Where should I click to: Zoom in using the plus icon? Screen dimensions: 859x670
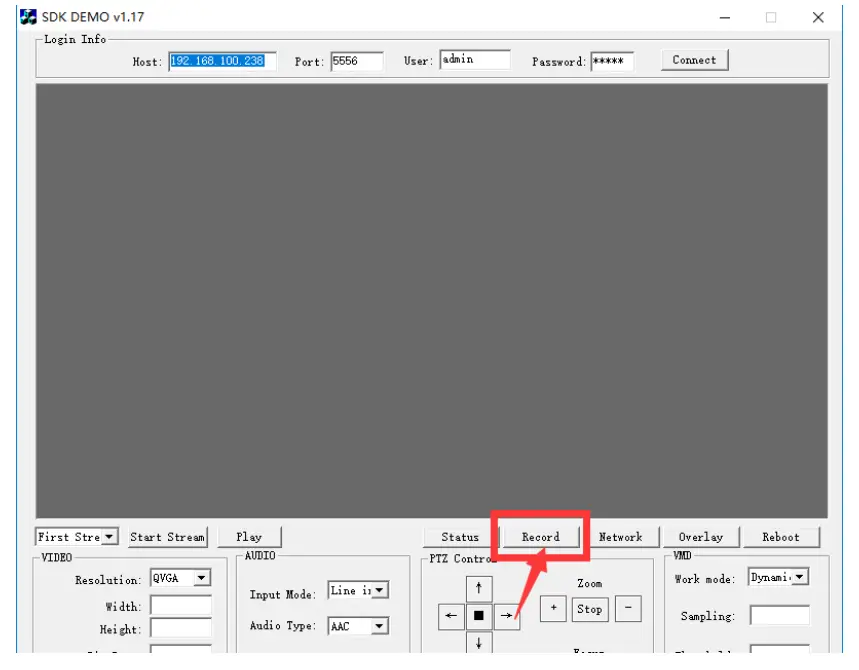click(552, 609)
